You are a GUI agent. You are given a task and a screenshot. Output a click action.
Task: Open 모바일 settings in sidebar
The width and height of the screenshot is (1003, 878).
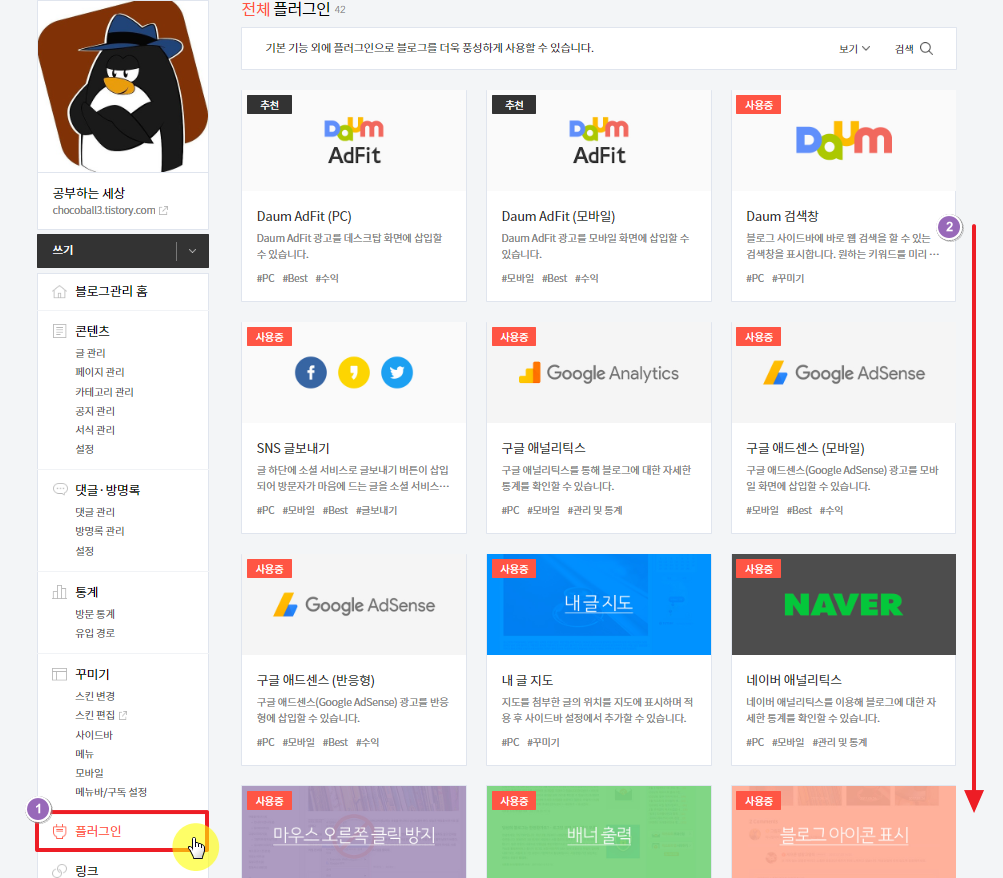(90, 773)
